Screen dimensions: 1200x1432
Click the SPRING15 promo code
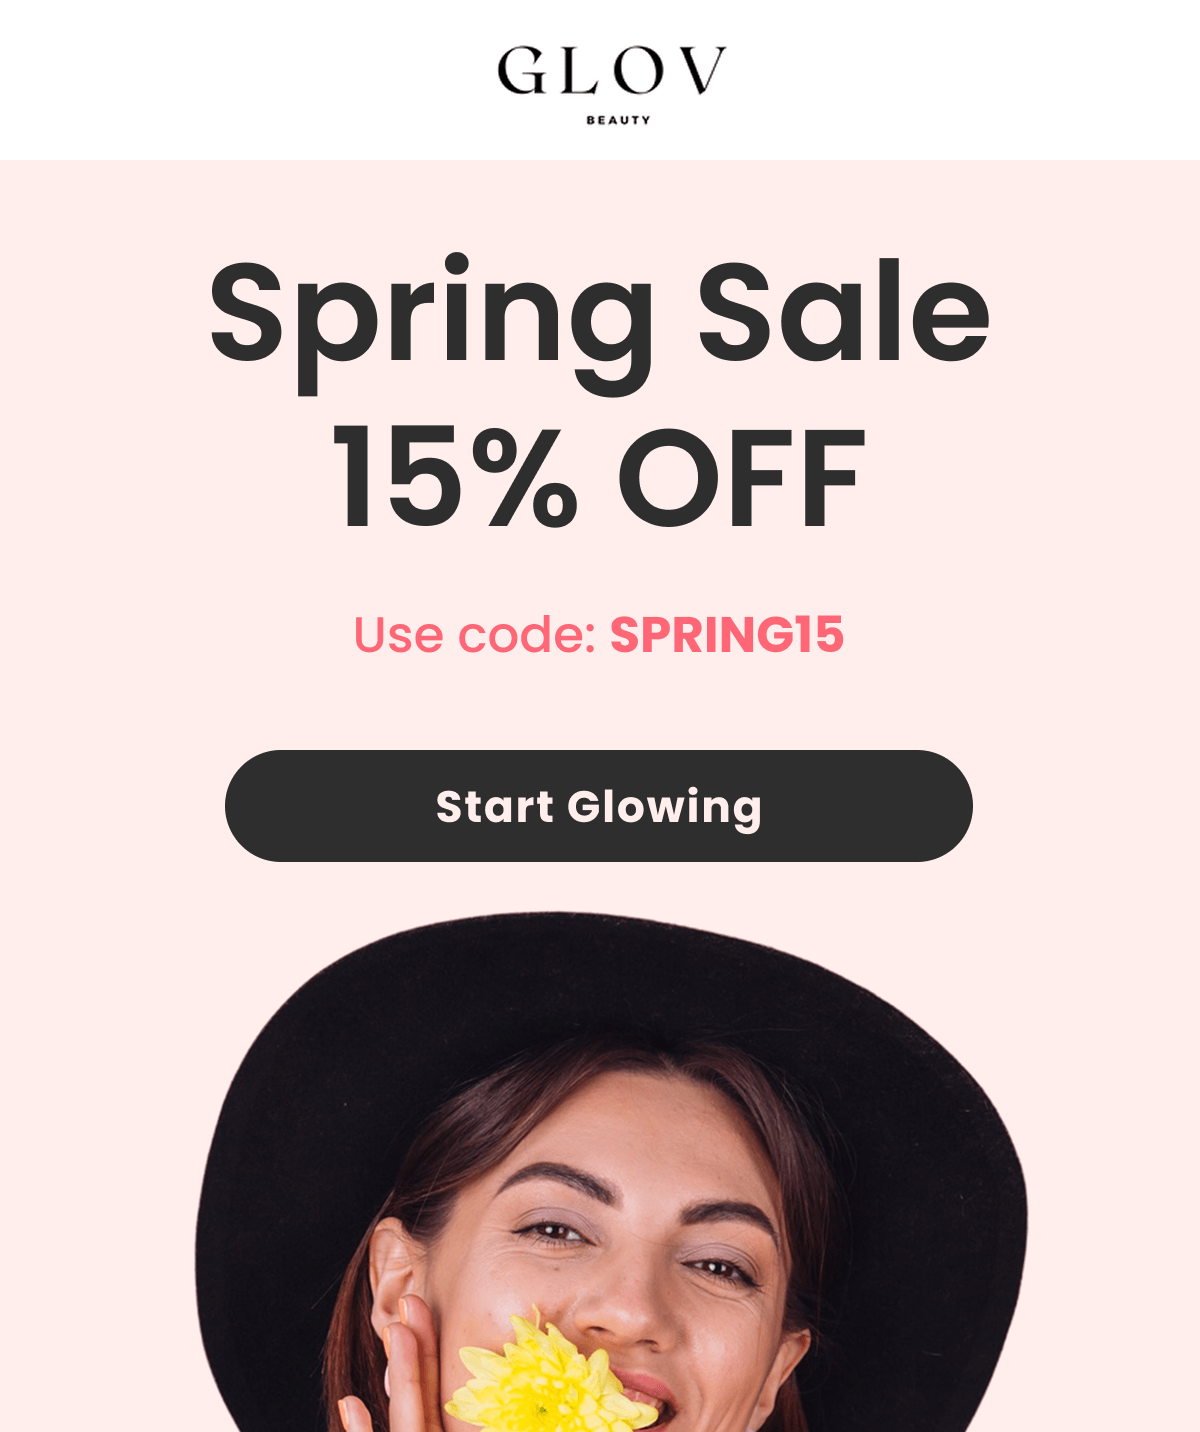pyautogui.click(x=727, y=635)
